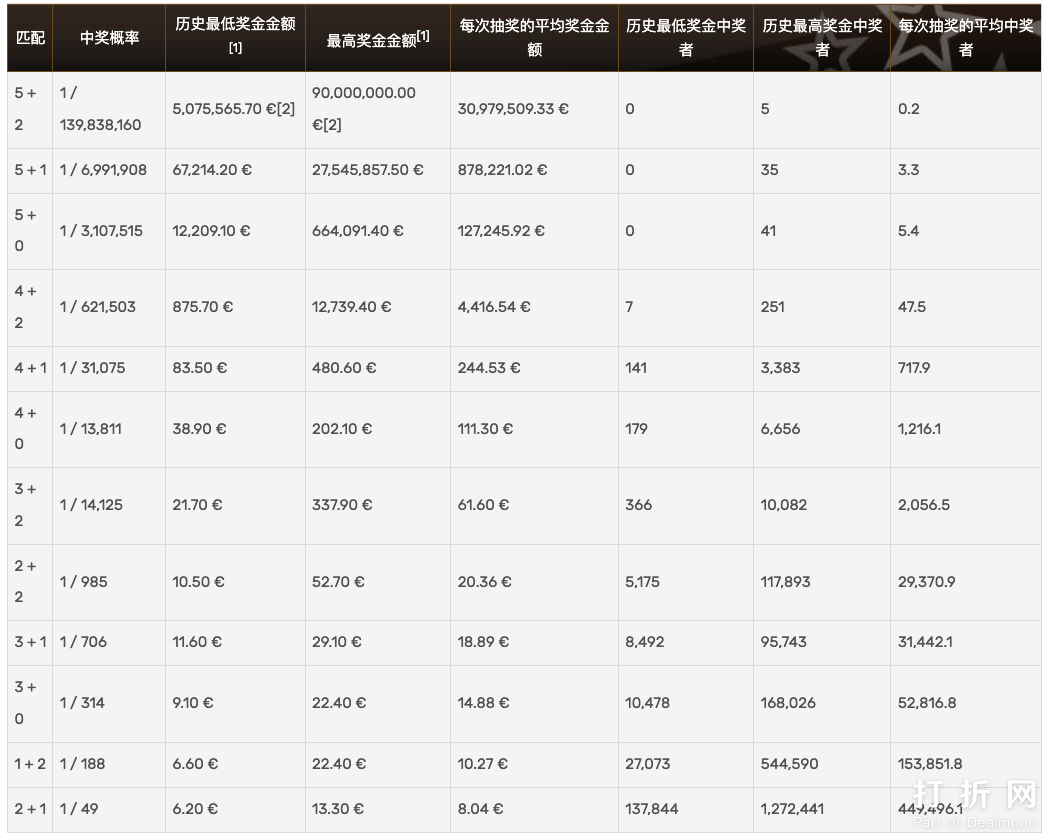Viewport: 1050px width, 840px height.
Task: Click the 中奖概率 column header
Action: pyautogui.click(x=109, y=38)
